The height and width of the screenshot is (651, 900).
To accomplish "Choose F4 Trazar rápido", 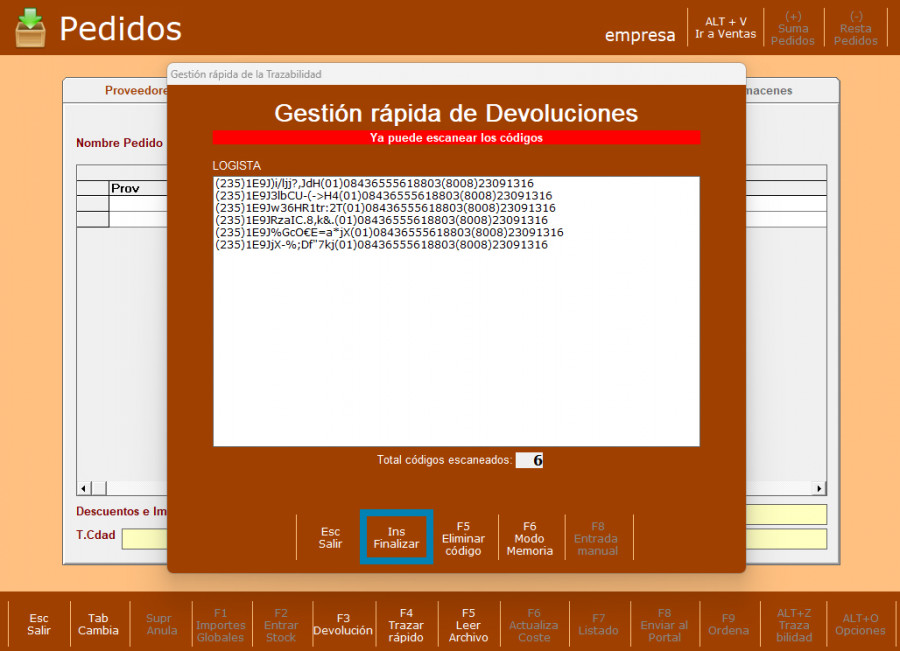I will [406, 623].
